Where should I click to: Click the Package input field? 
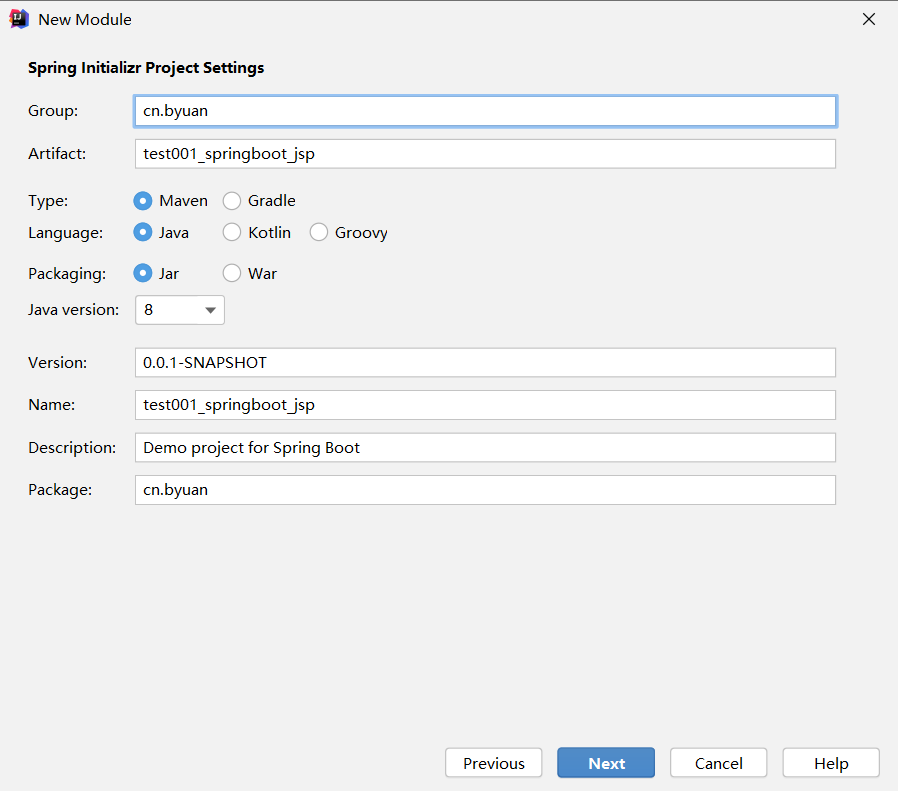[486, 490]
